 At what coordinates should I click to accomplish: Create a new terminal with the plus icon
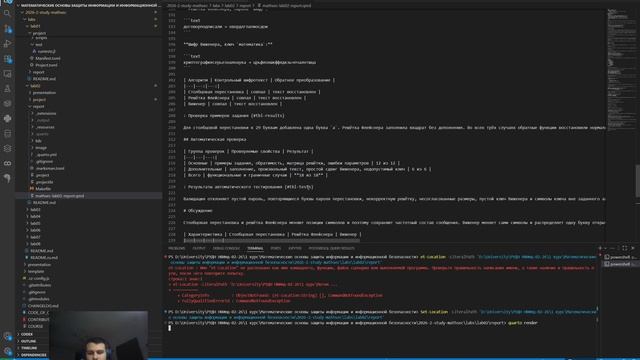[600, 248]
